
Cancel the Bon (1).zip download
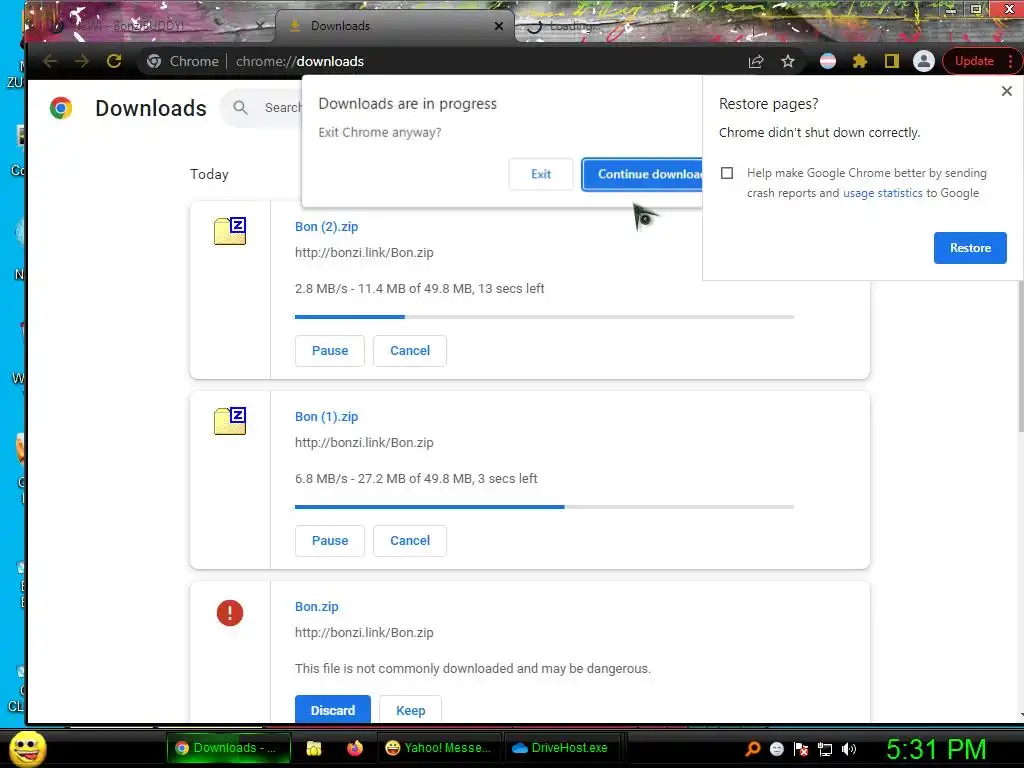coord(410,541)
